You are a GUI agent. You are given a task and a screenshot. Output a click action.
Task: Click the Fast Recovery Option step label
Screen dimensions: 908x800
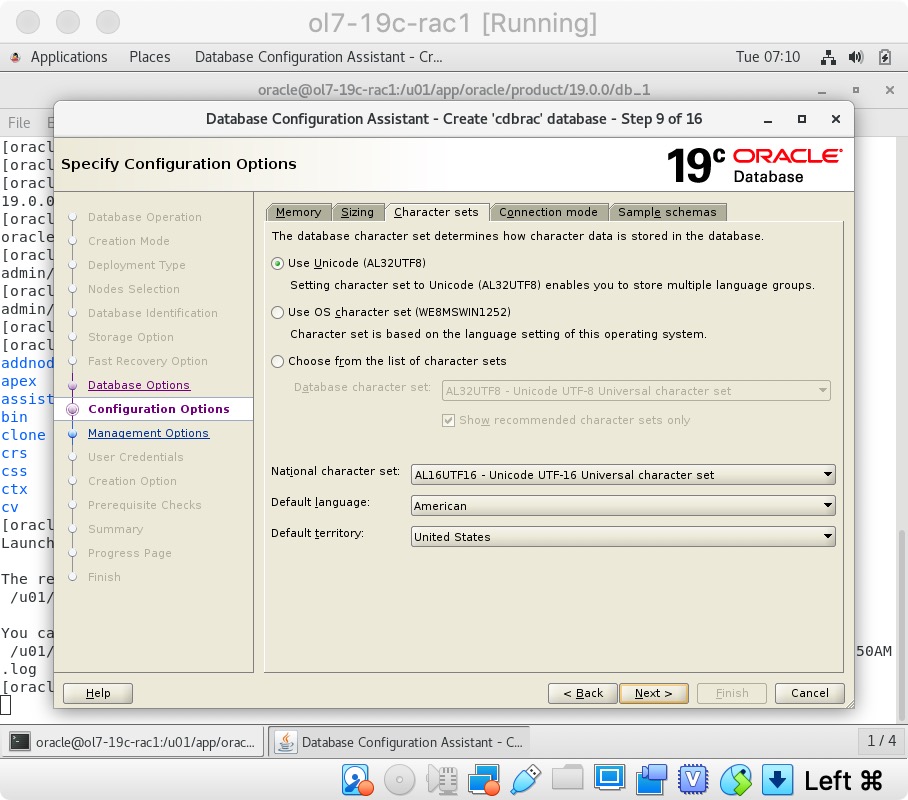pyautogui.click(x=148, y=361)
